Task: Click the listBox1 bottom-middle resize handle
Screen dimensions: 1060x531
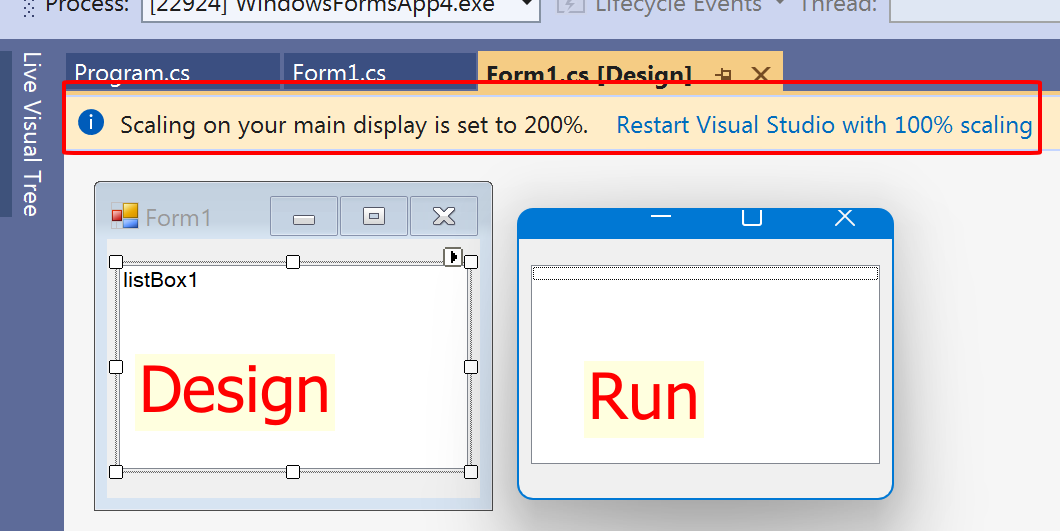Action: (x=293, y=471)
